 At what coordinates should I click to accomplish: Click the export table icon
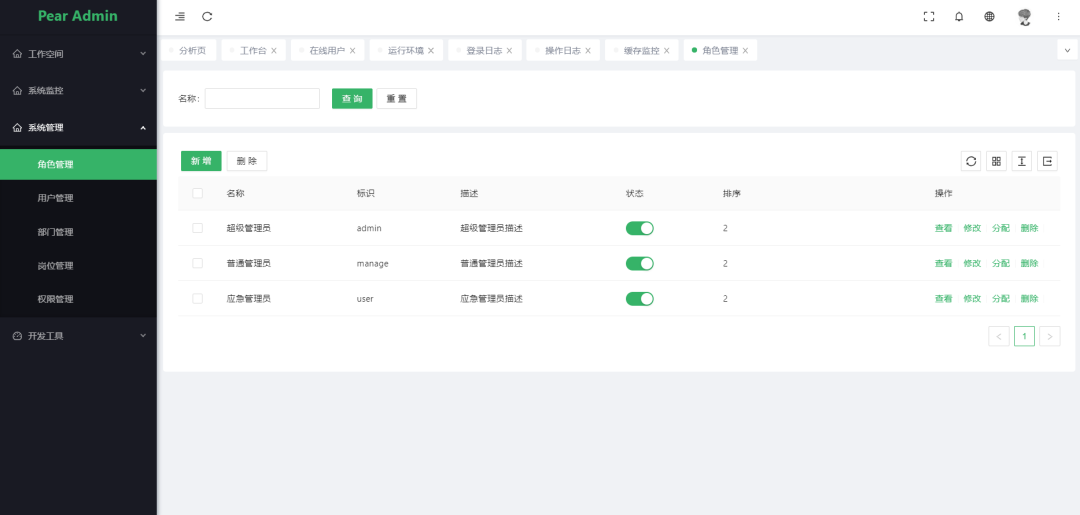tap(1048, 161)
